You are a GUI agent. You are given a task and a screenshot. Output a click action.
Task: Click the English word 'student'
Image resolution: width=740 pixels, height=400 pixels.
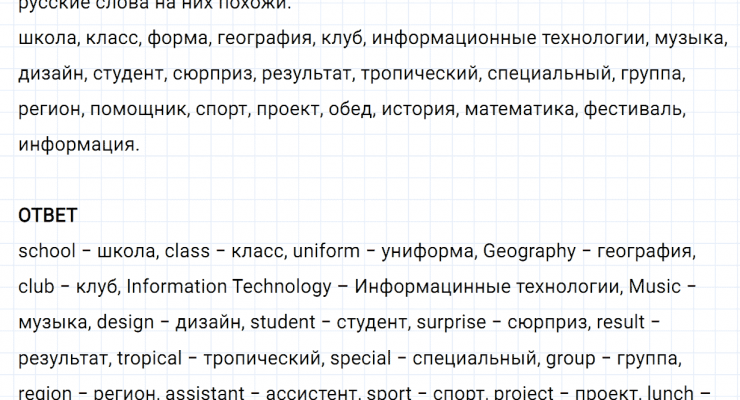point(282,322)
